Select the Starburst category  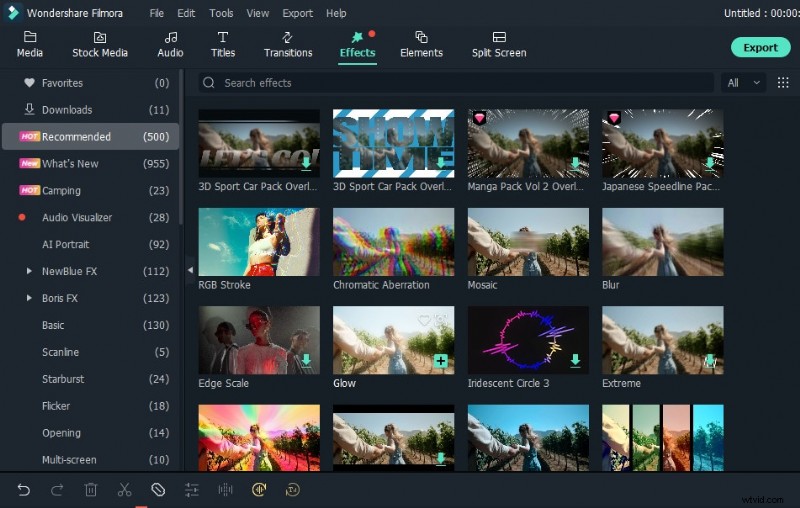click(90, 379)
